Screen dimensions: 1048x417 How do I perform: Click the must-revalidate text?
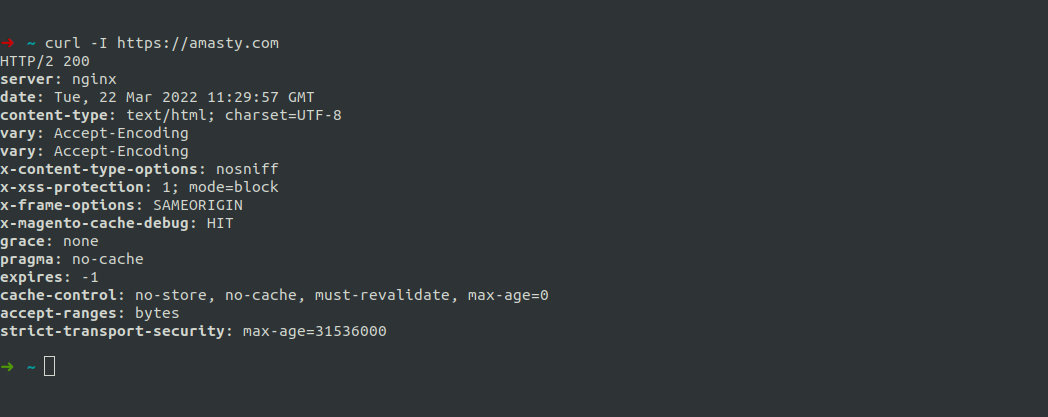click(x=382, y=296)
